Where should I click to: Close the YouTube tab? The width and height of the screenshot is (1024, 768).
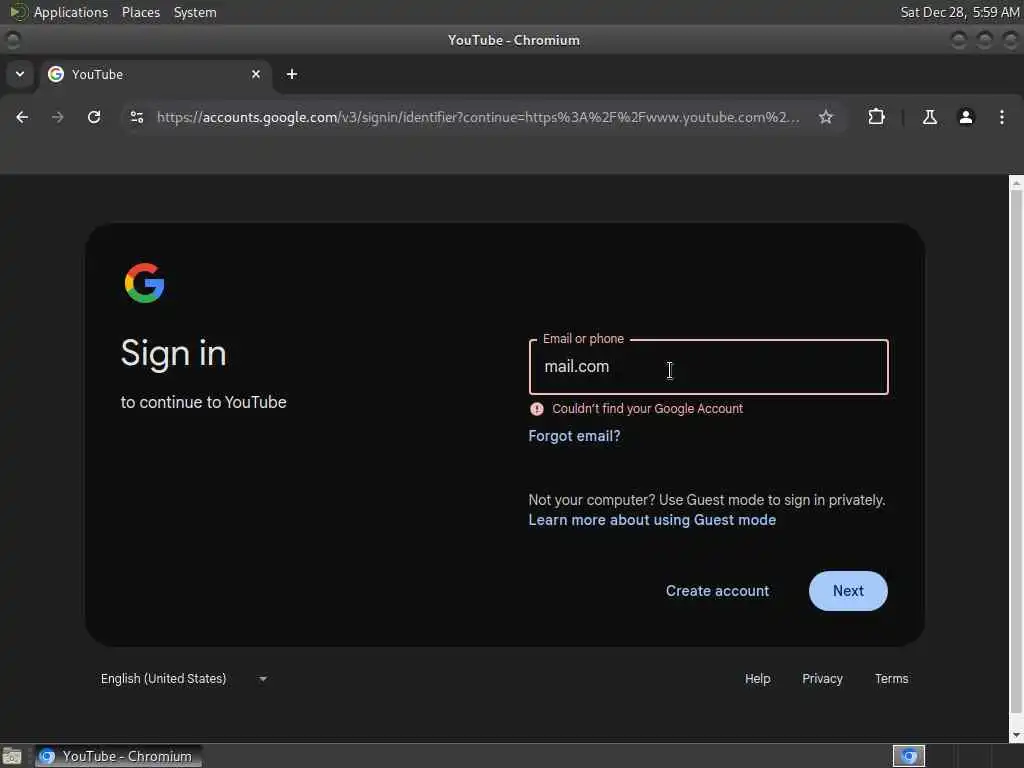coord(256,74)
